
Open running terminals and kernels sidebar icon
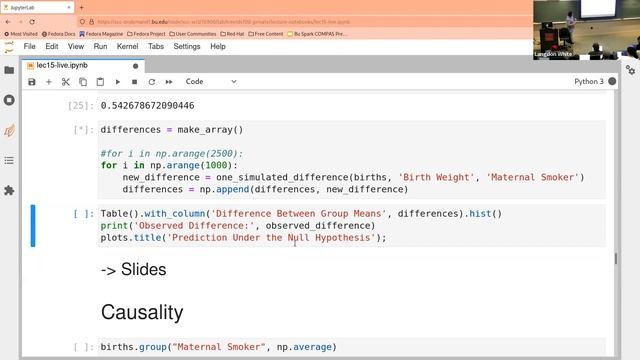pos(9,100)
